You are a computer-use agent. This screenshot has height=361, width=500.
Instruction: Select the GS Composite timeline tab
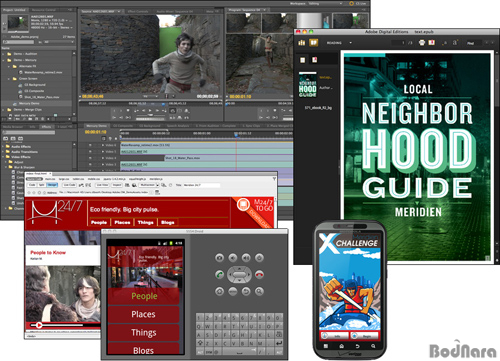123,126
